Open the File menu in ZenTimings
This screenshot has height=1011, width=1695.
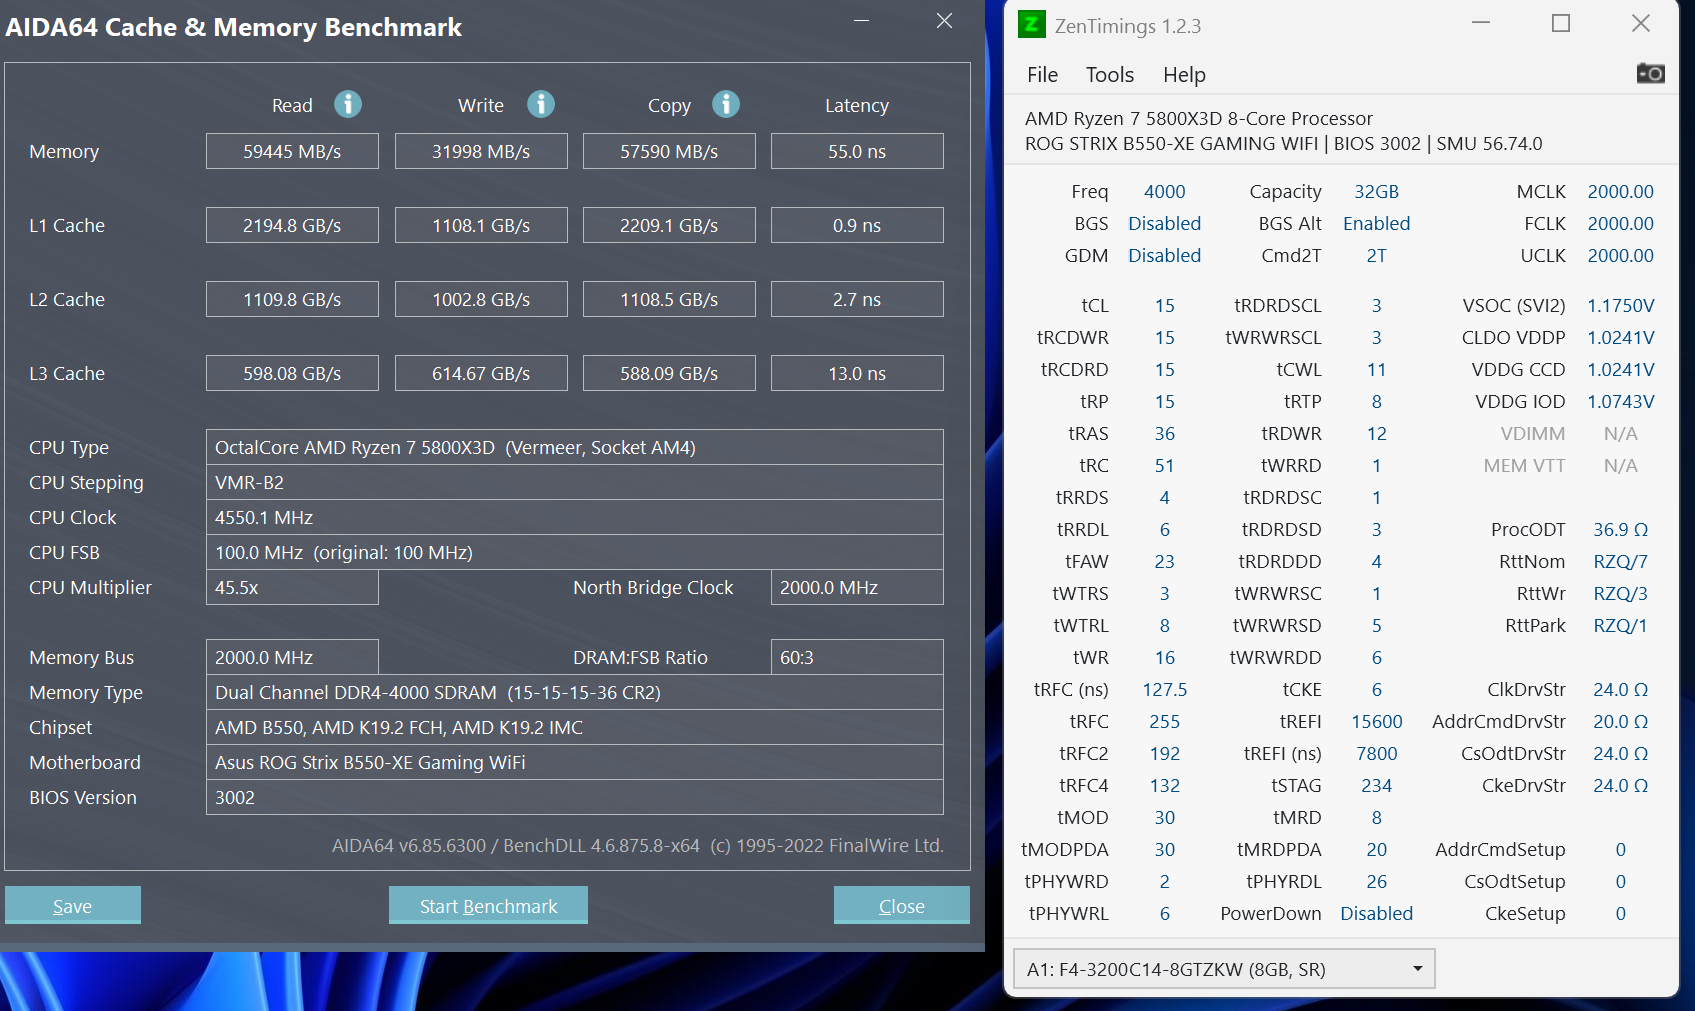(x=1042, y=75)
